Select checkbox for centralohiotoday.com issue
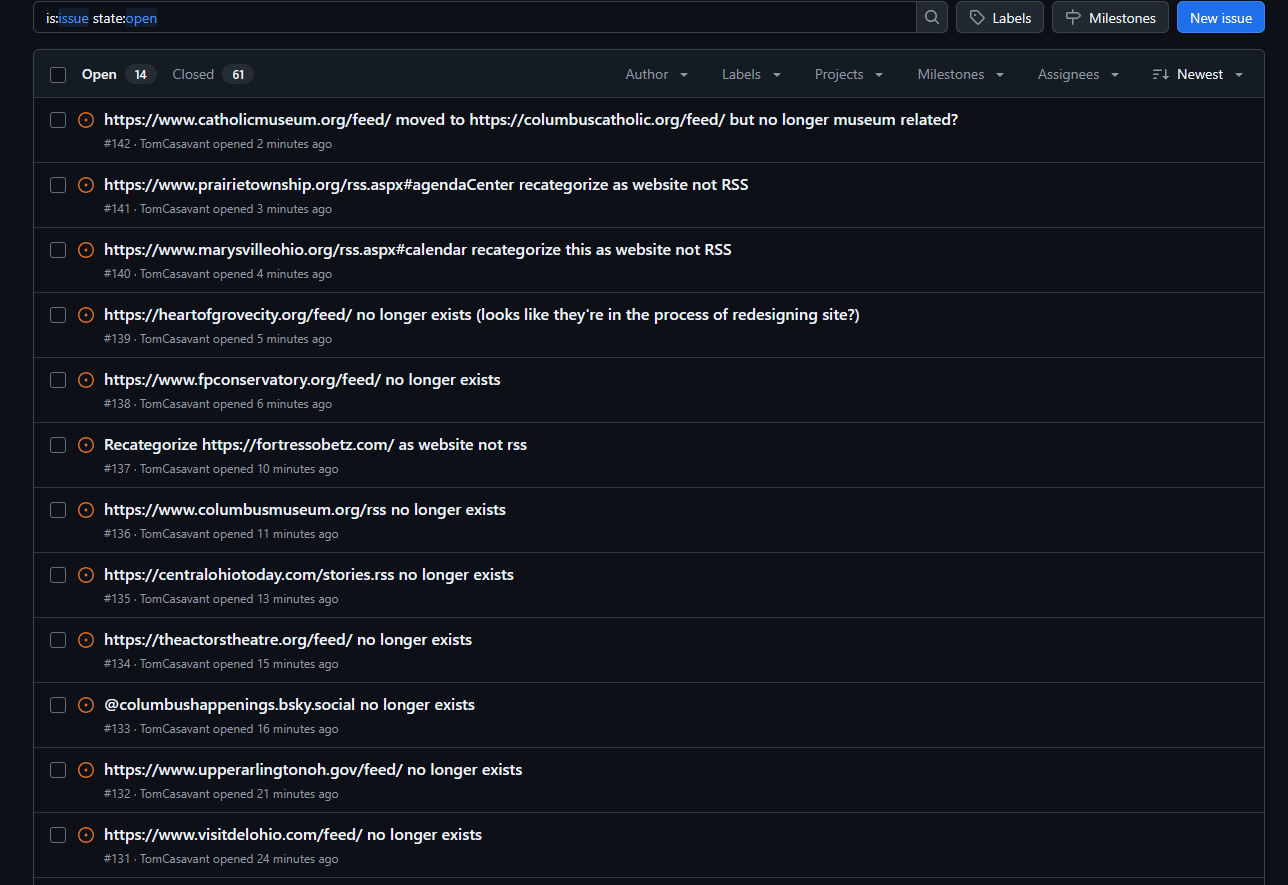Screen dimensions: 1288x885 pos(58,575)
